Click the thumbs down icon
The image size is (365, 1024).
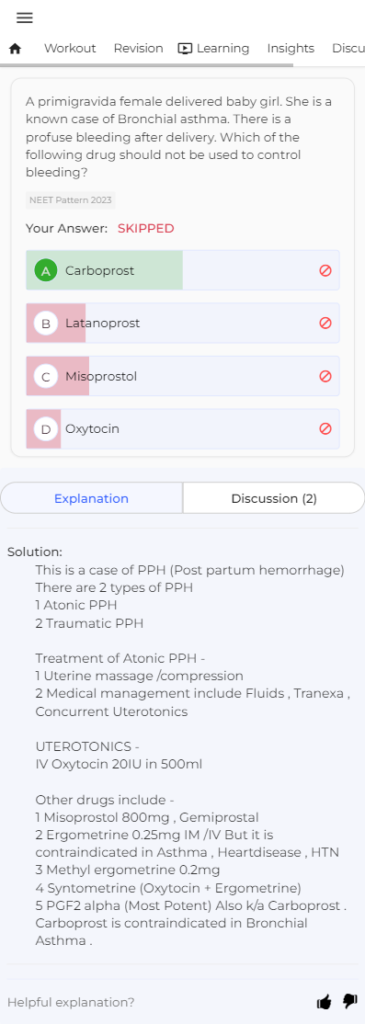[350, 1001]
